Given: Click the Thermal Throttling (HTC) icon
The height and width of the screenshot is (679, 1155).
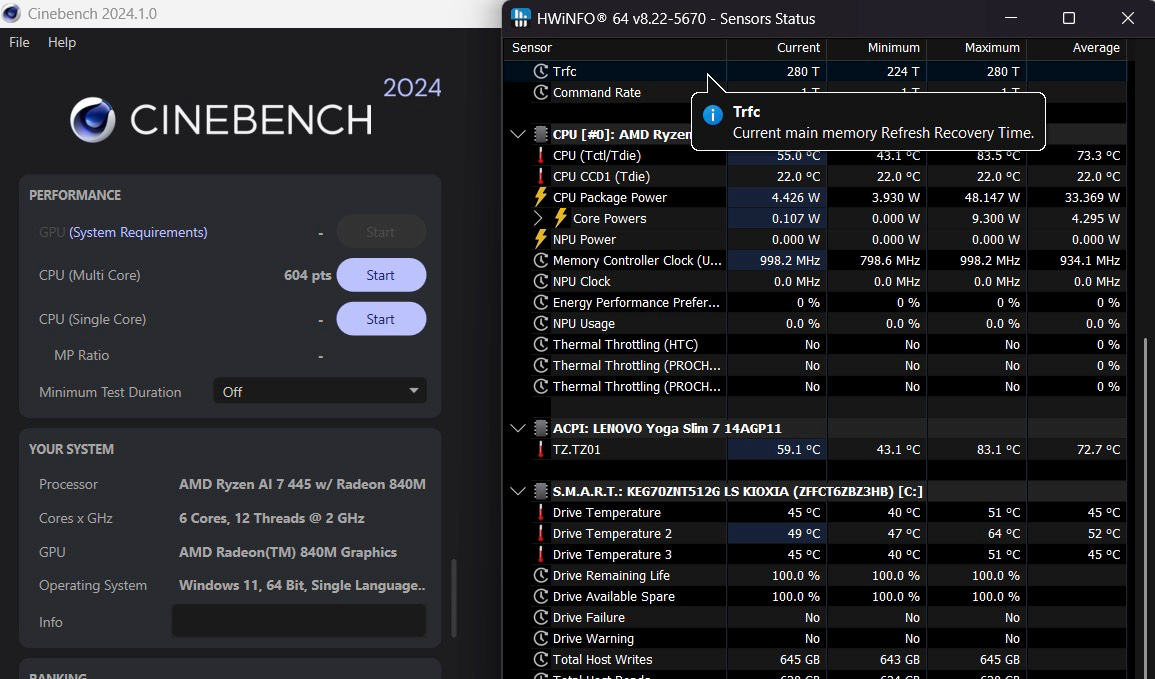Looking at the screenshot, I should click(x=541, y=345).
